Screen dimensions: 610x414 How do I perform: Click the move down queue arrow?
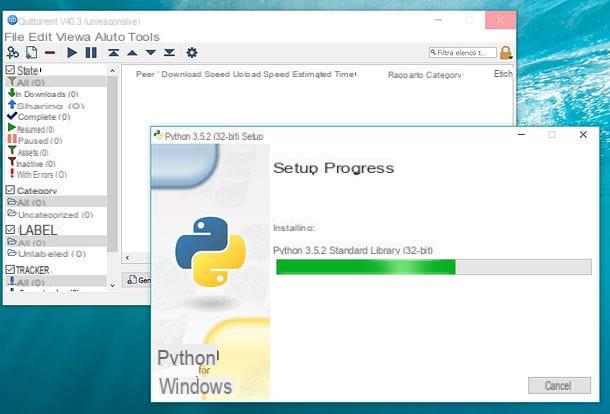point(151,53)
